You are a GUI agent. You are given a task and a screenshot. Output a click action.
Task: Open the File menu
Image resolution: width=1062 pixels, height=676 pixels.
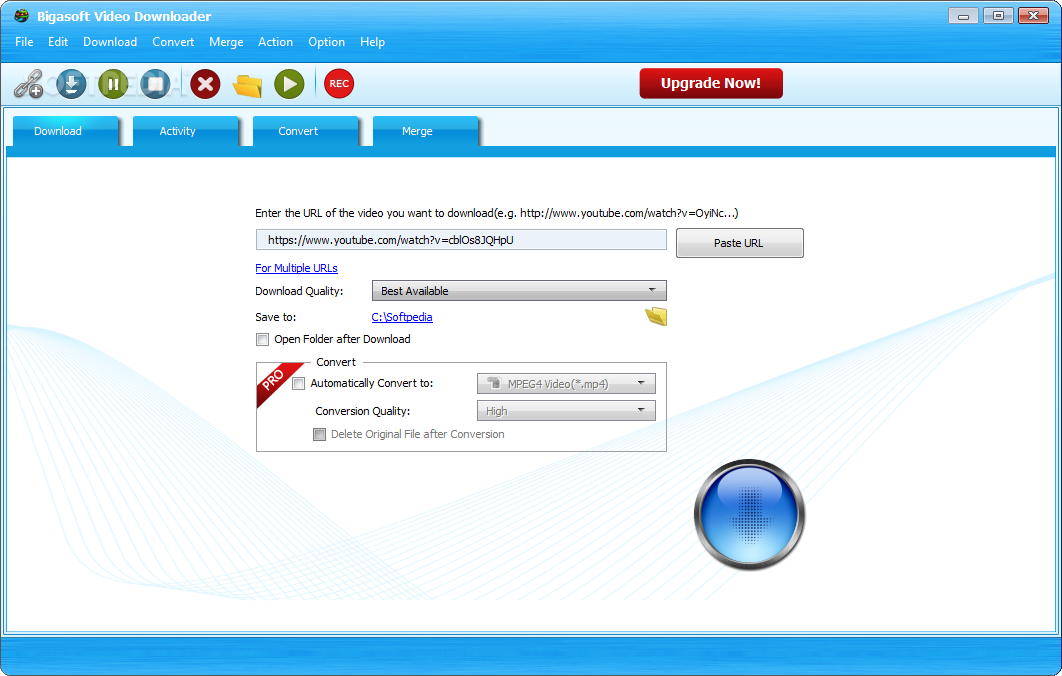pyautogui.click(x=24, y=42)
